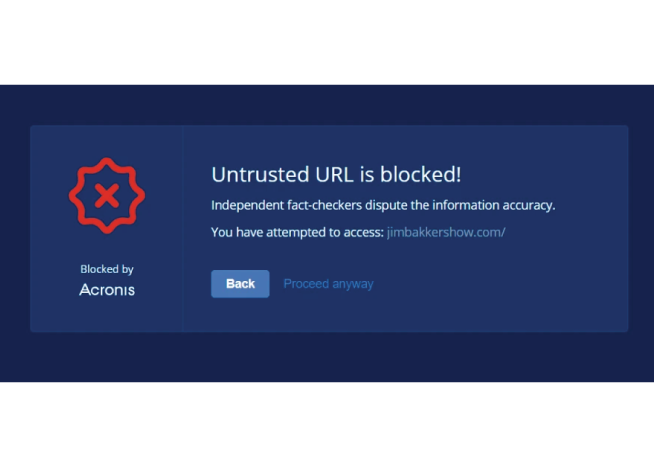This screenshot has width=654, height=456.
Task: Click the red X cross inside the badge
Action: 107,196
